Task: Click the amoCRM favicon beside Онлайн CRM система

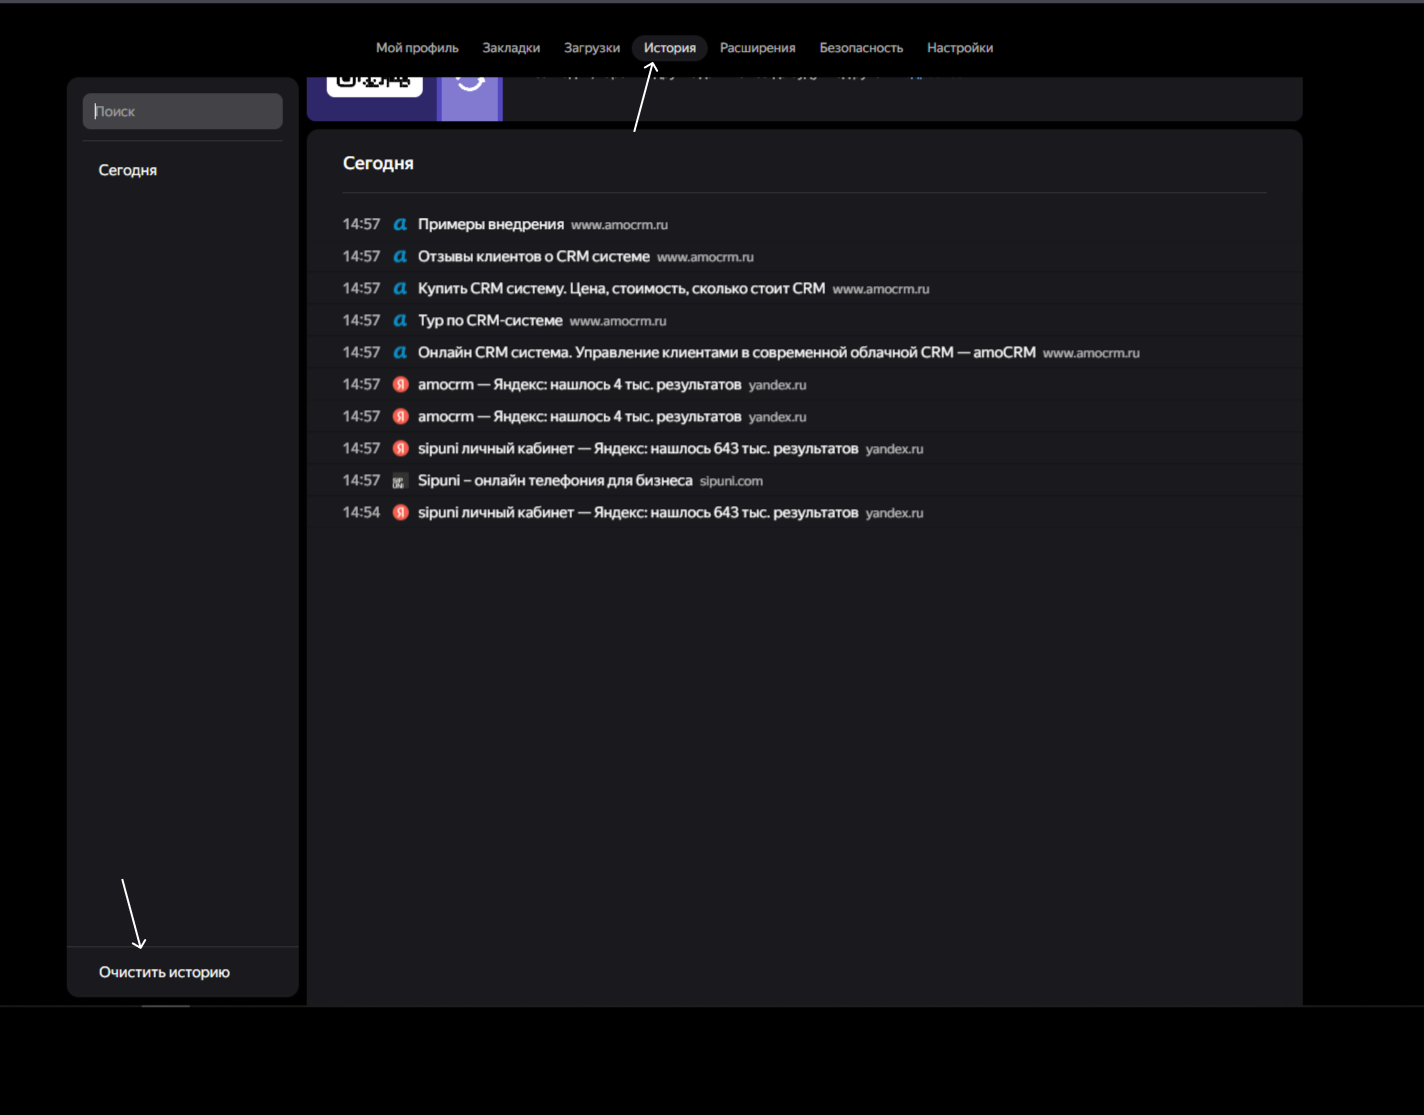Action: click(x=400, y=352)
